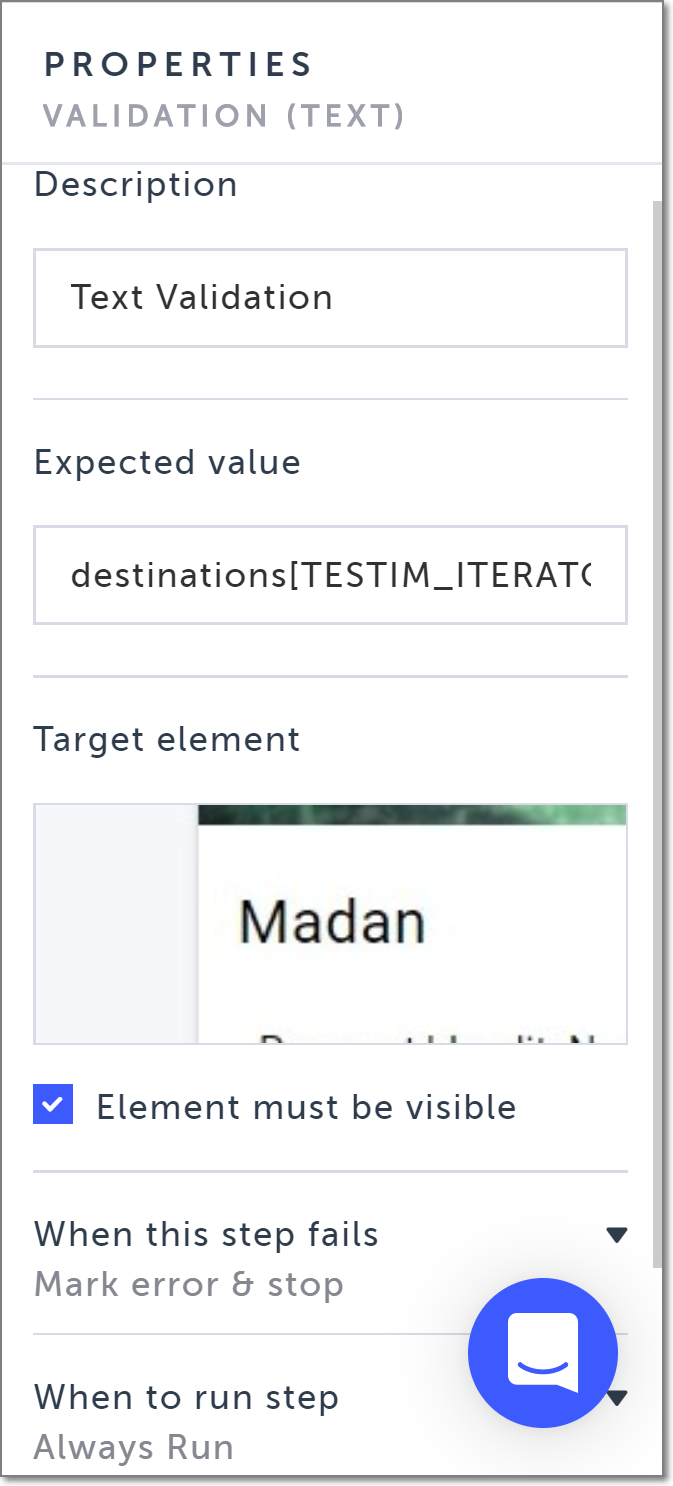Untick the 'Element must be visible' checkbox

[x=53, y=1105]
